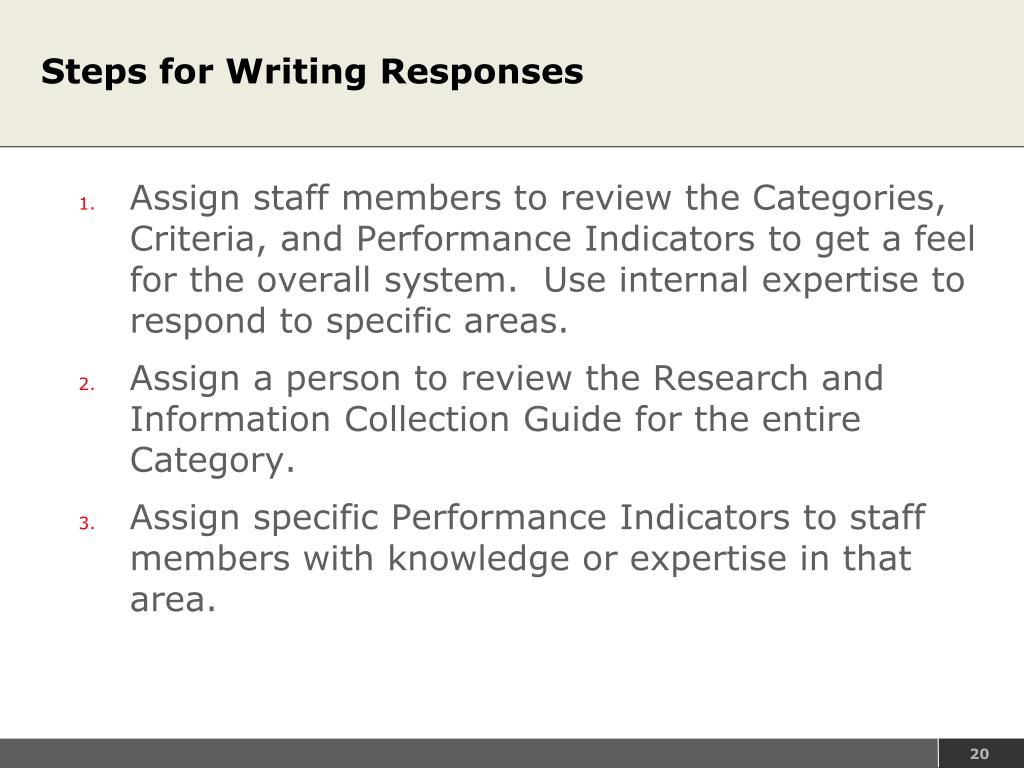Viewport: 1024px width, 768px height.
Task: Click the red list number 2
Action: pyautogui.click(x=87, y=384)
